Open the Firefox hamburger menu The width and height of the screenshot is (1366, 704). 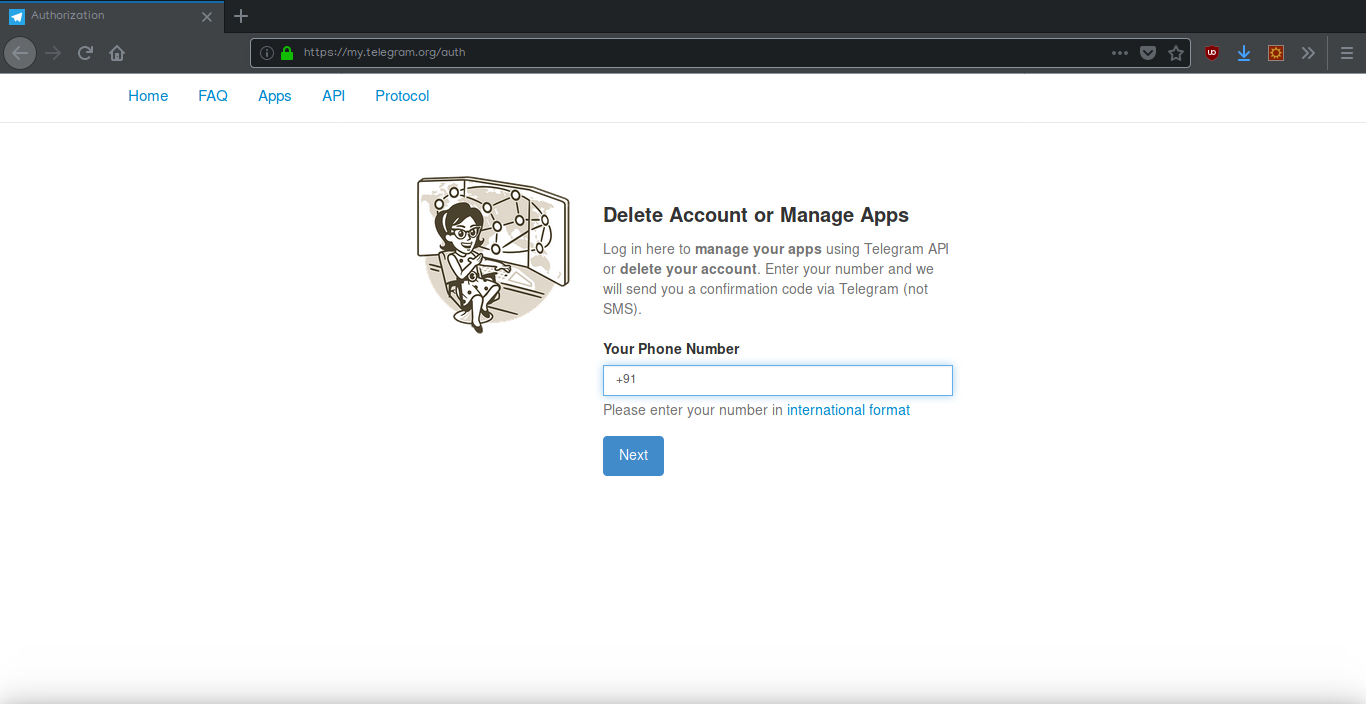1347,52
